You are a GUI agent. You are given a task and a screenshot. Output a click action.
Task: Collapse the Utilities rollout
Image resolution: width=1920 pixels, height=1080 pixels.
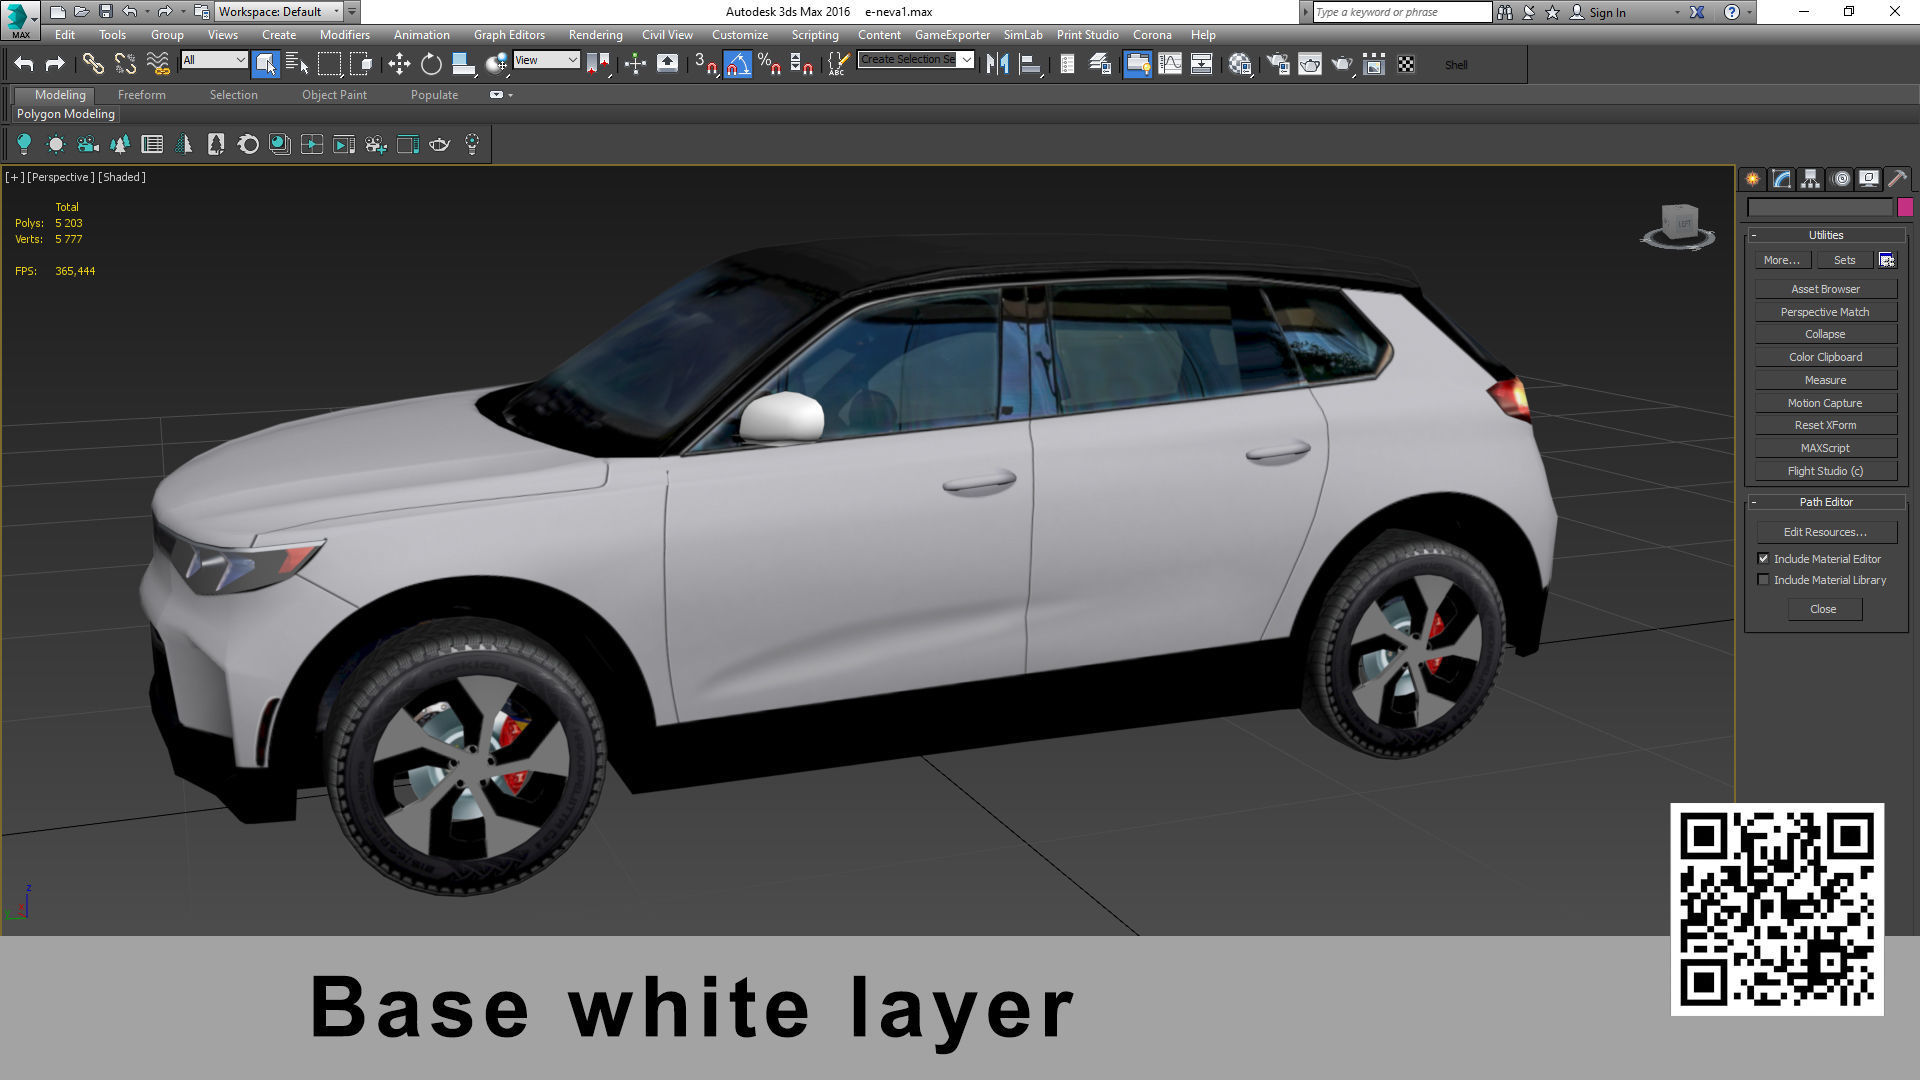click(1826, 235)
